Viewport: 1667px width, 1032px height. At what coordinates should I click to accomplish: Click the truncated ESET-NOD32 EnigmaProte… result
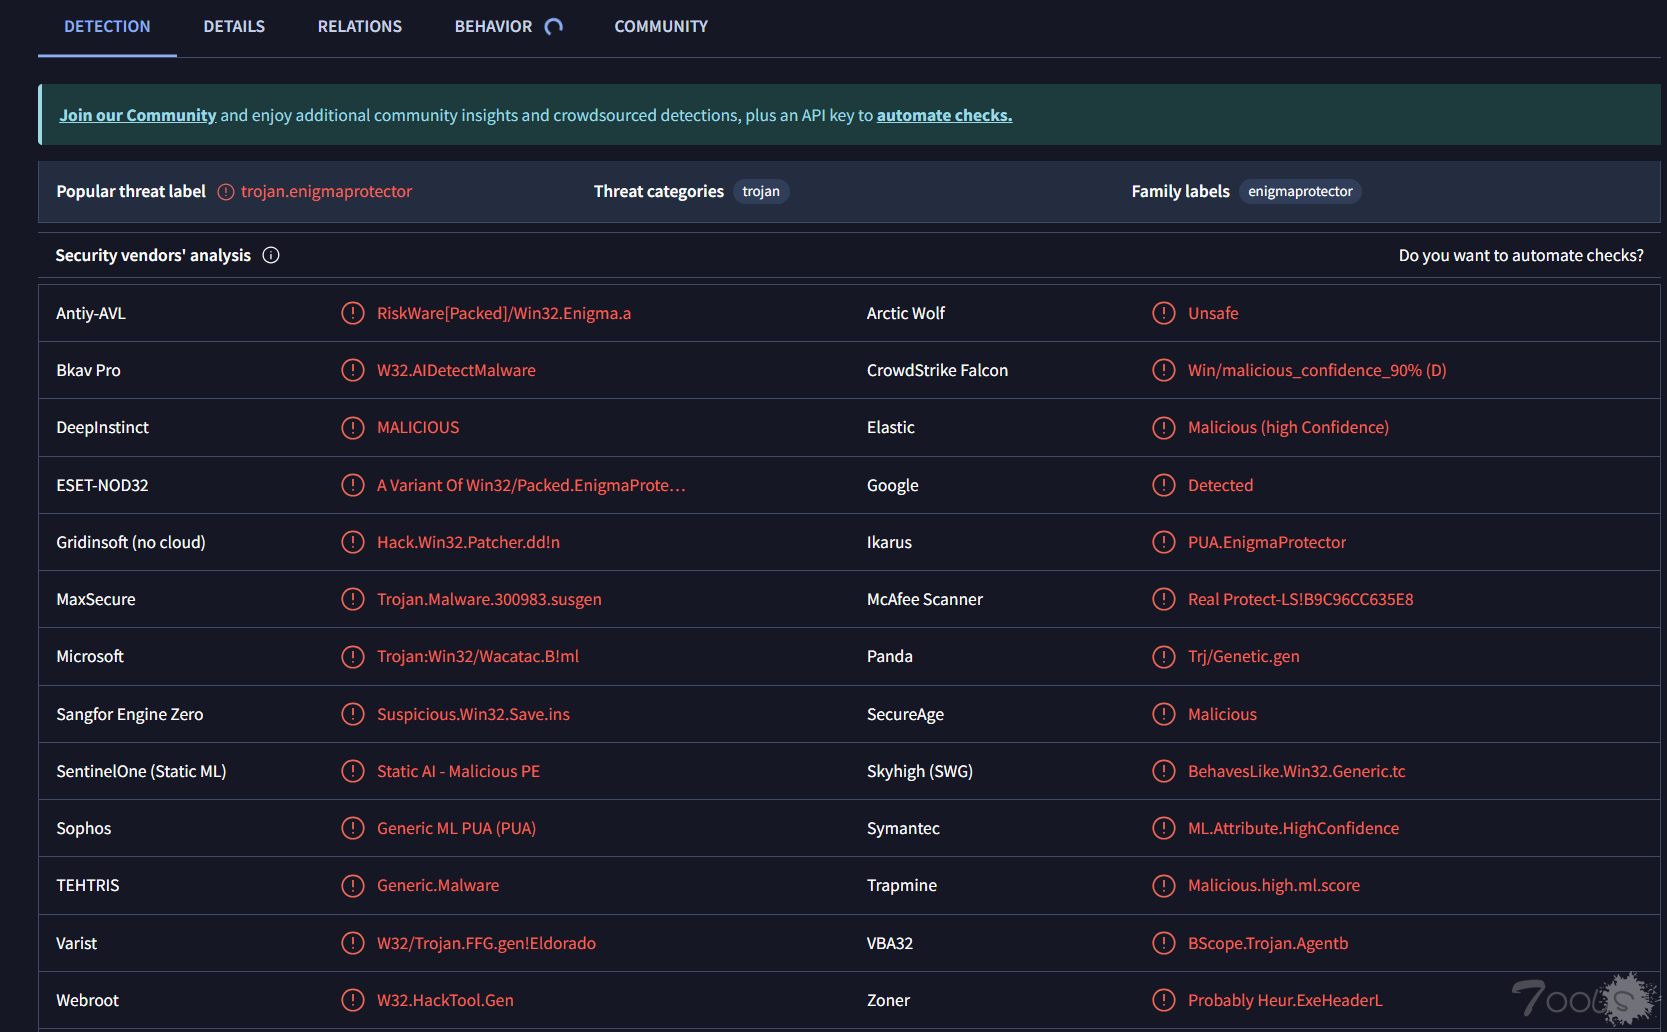point(531,485)
